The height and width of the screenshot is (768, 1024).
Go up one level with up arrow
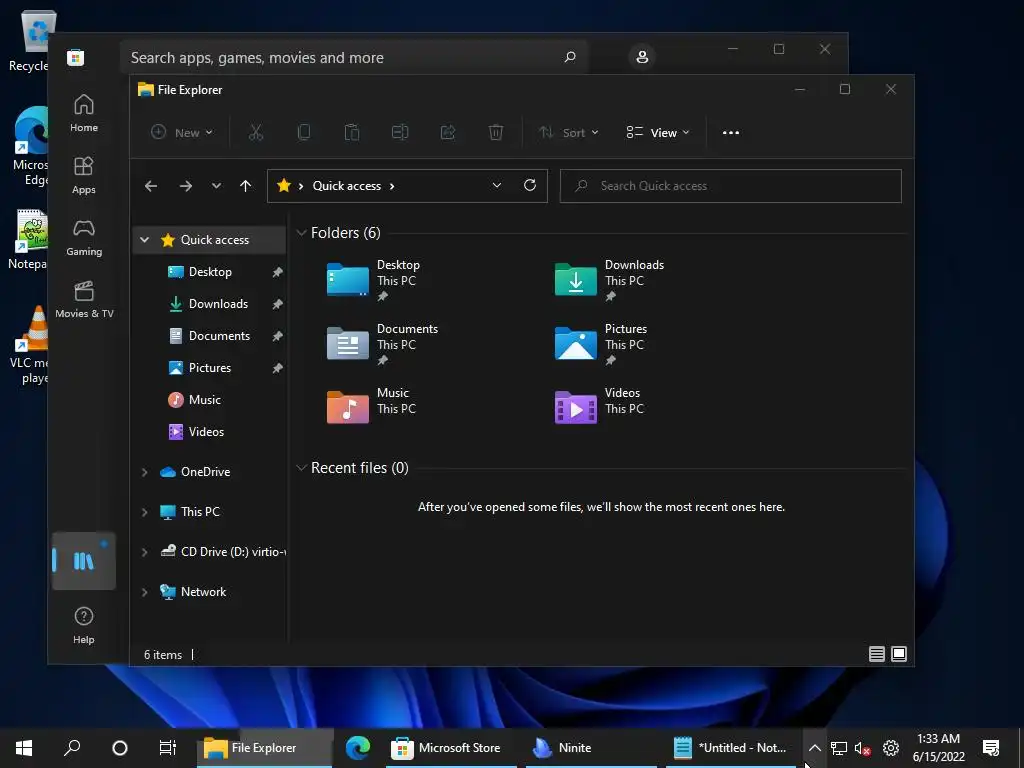click(246, 186)
